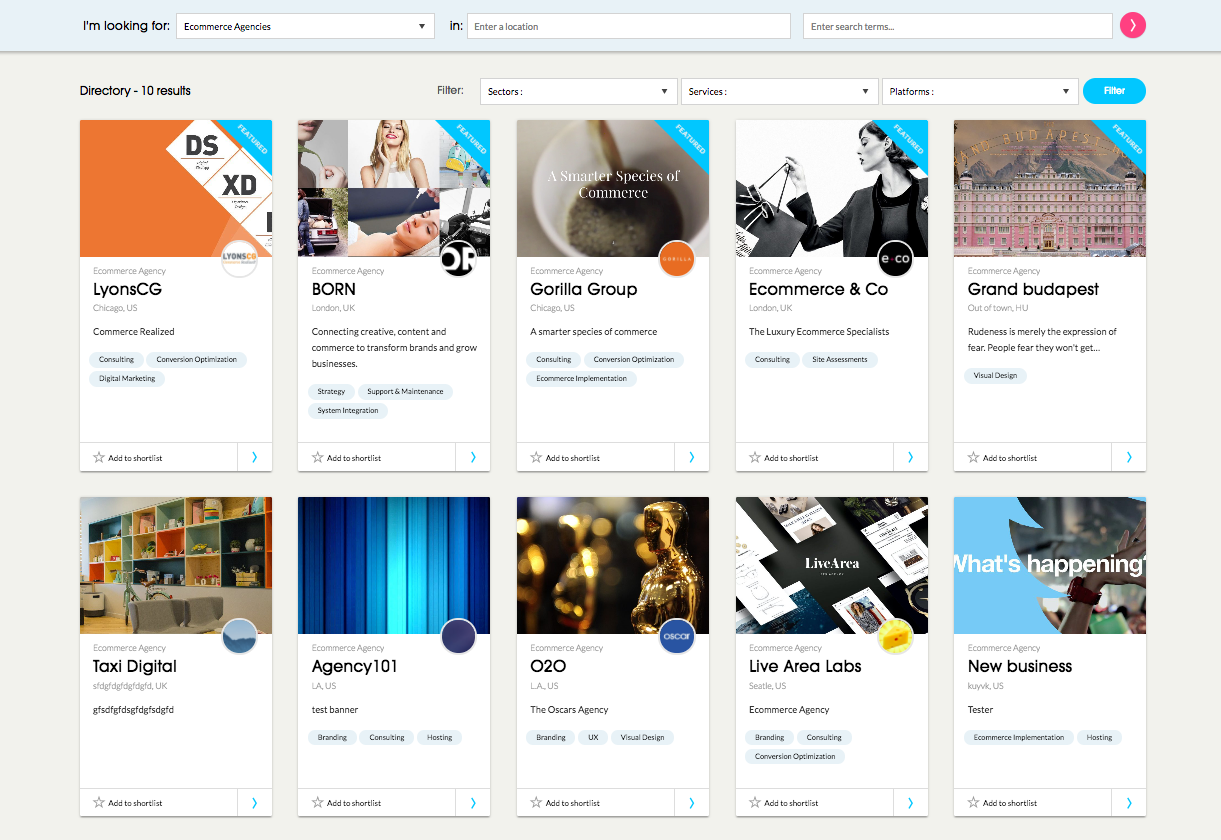The height and width of the screenshot is (840, 1221).
Task: Expand the Sectors filter dropdown
Action: pos(578,91)
